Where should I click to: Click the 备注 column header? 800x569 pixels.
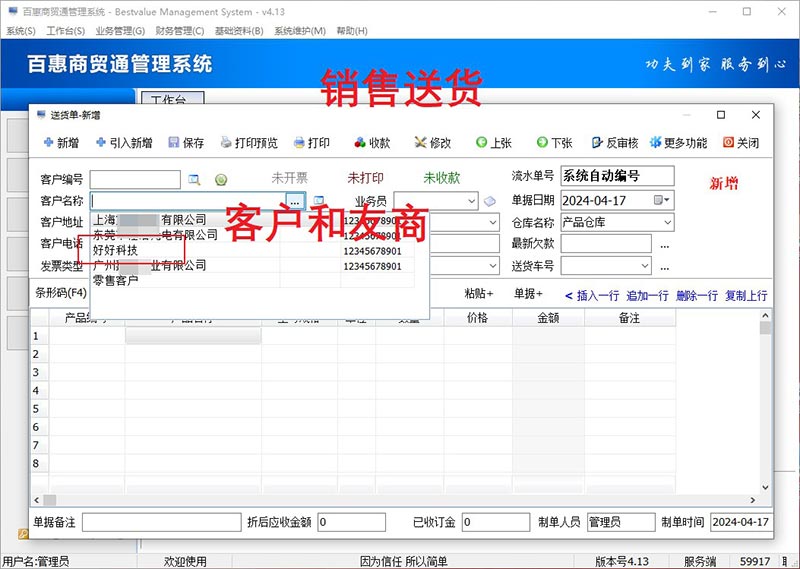click(x=630, y=318)
